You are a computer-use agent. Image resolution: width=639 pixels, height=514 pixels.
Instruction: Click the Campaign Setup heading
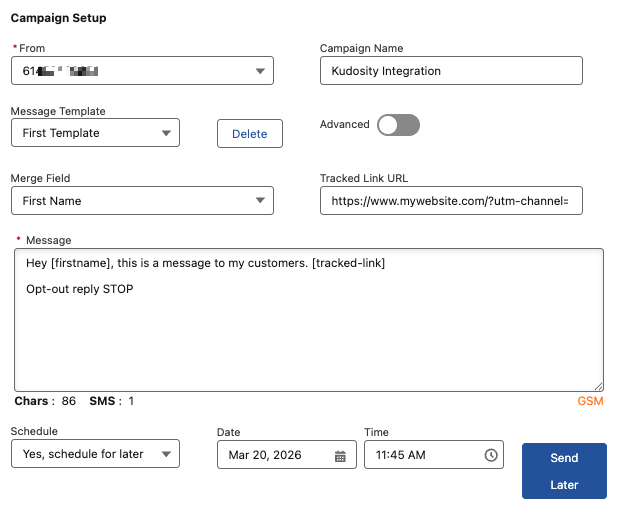[x=58, y=18]
